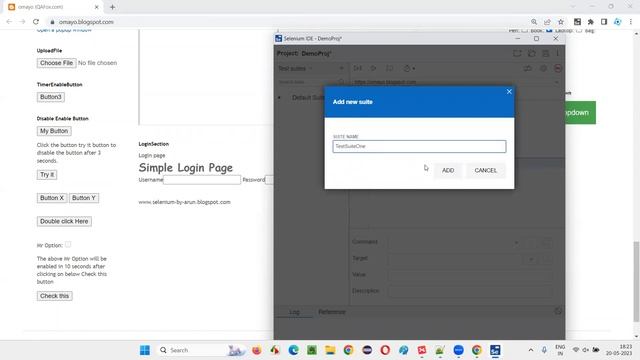The width and height of the screenshot is (640, 360).
Task: Toggle disable breakpoints icon
Action: (528, 68)
